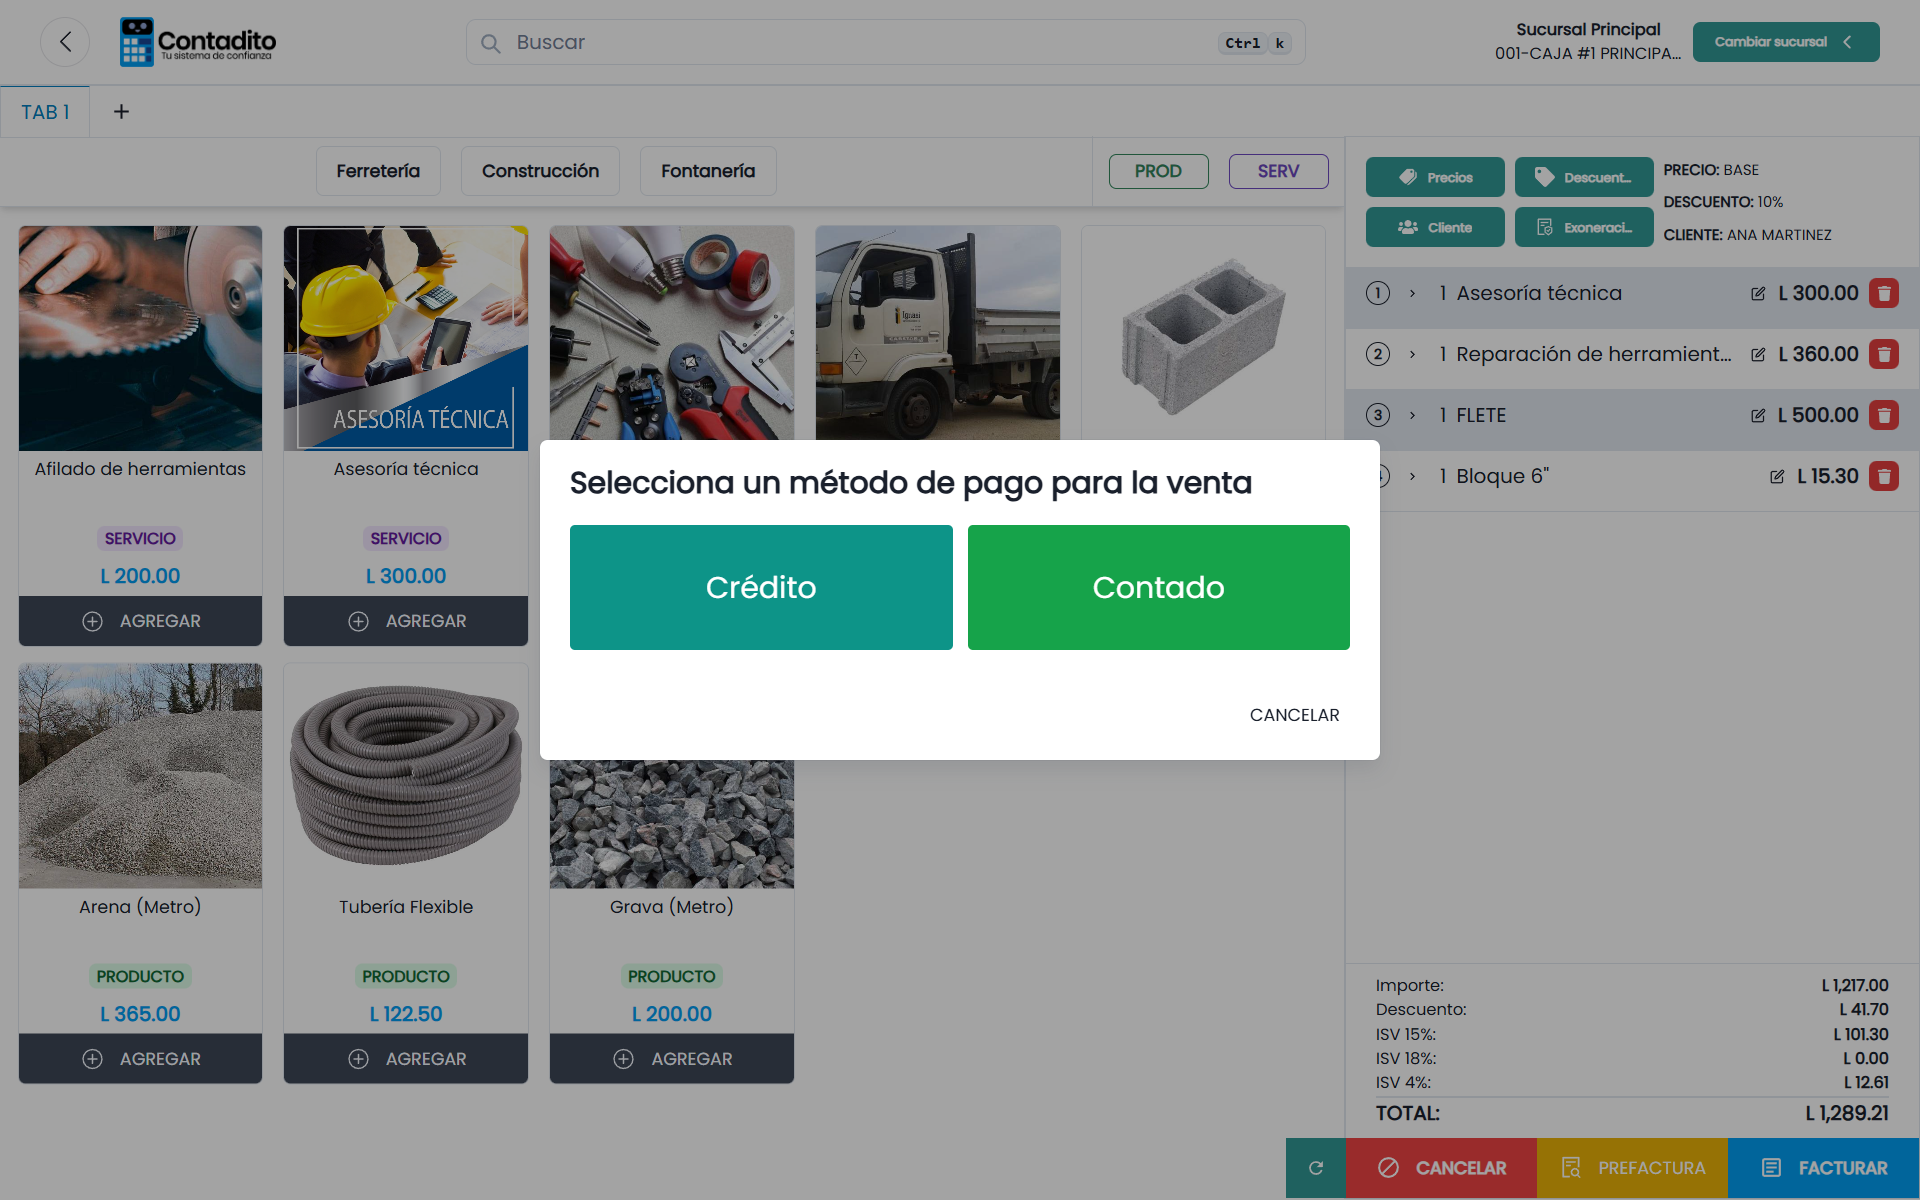Toggle the SERV filter

(x=1278, y=171)
